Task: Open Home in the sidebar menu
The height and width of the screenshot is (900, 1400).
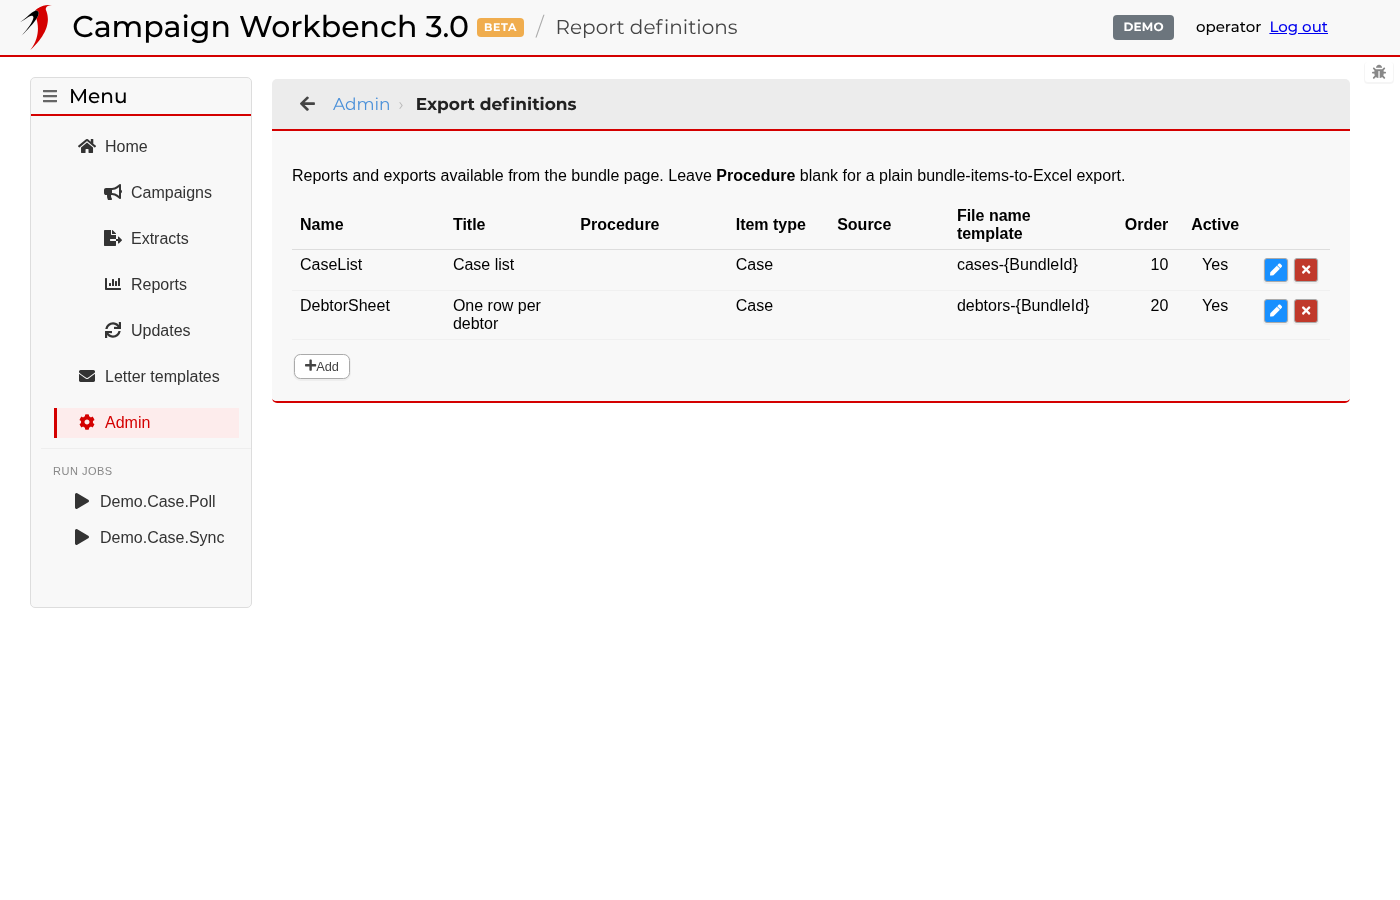Action: click(x=146, y=146)
